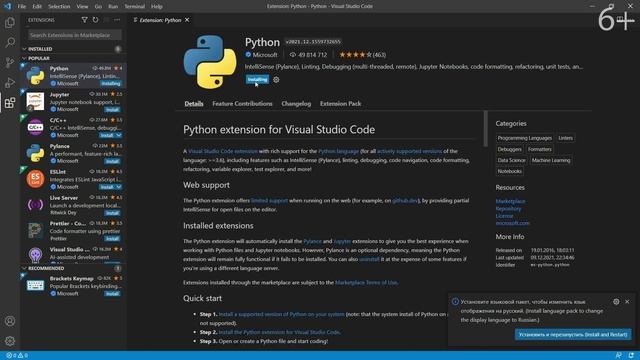The width and height of the screenshot is (640, 360).
Task: Open the Marketplace resource link
Action: click(x=510, y=201)
